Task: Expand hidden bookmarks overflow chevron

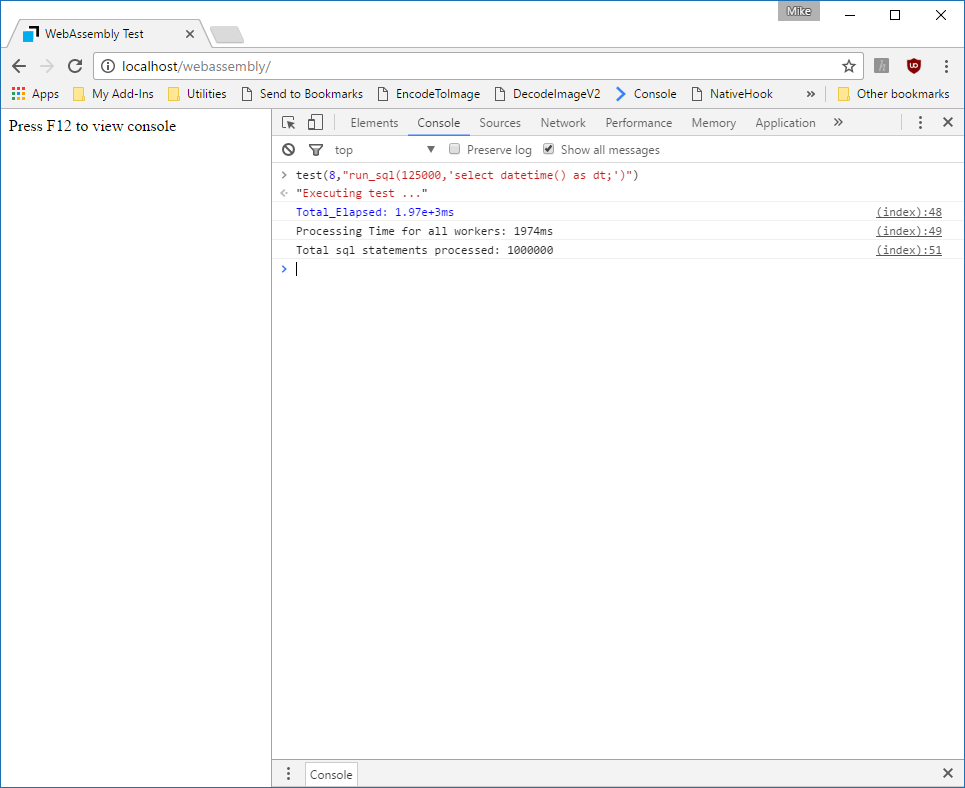Action: pos(810,94)
